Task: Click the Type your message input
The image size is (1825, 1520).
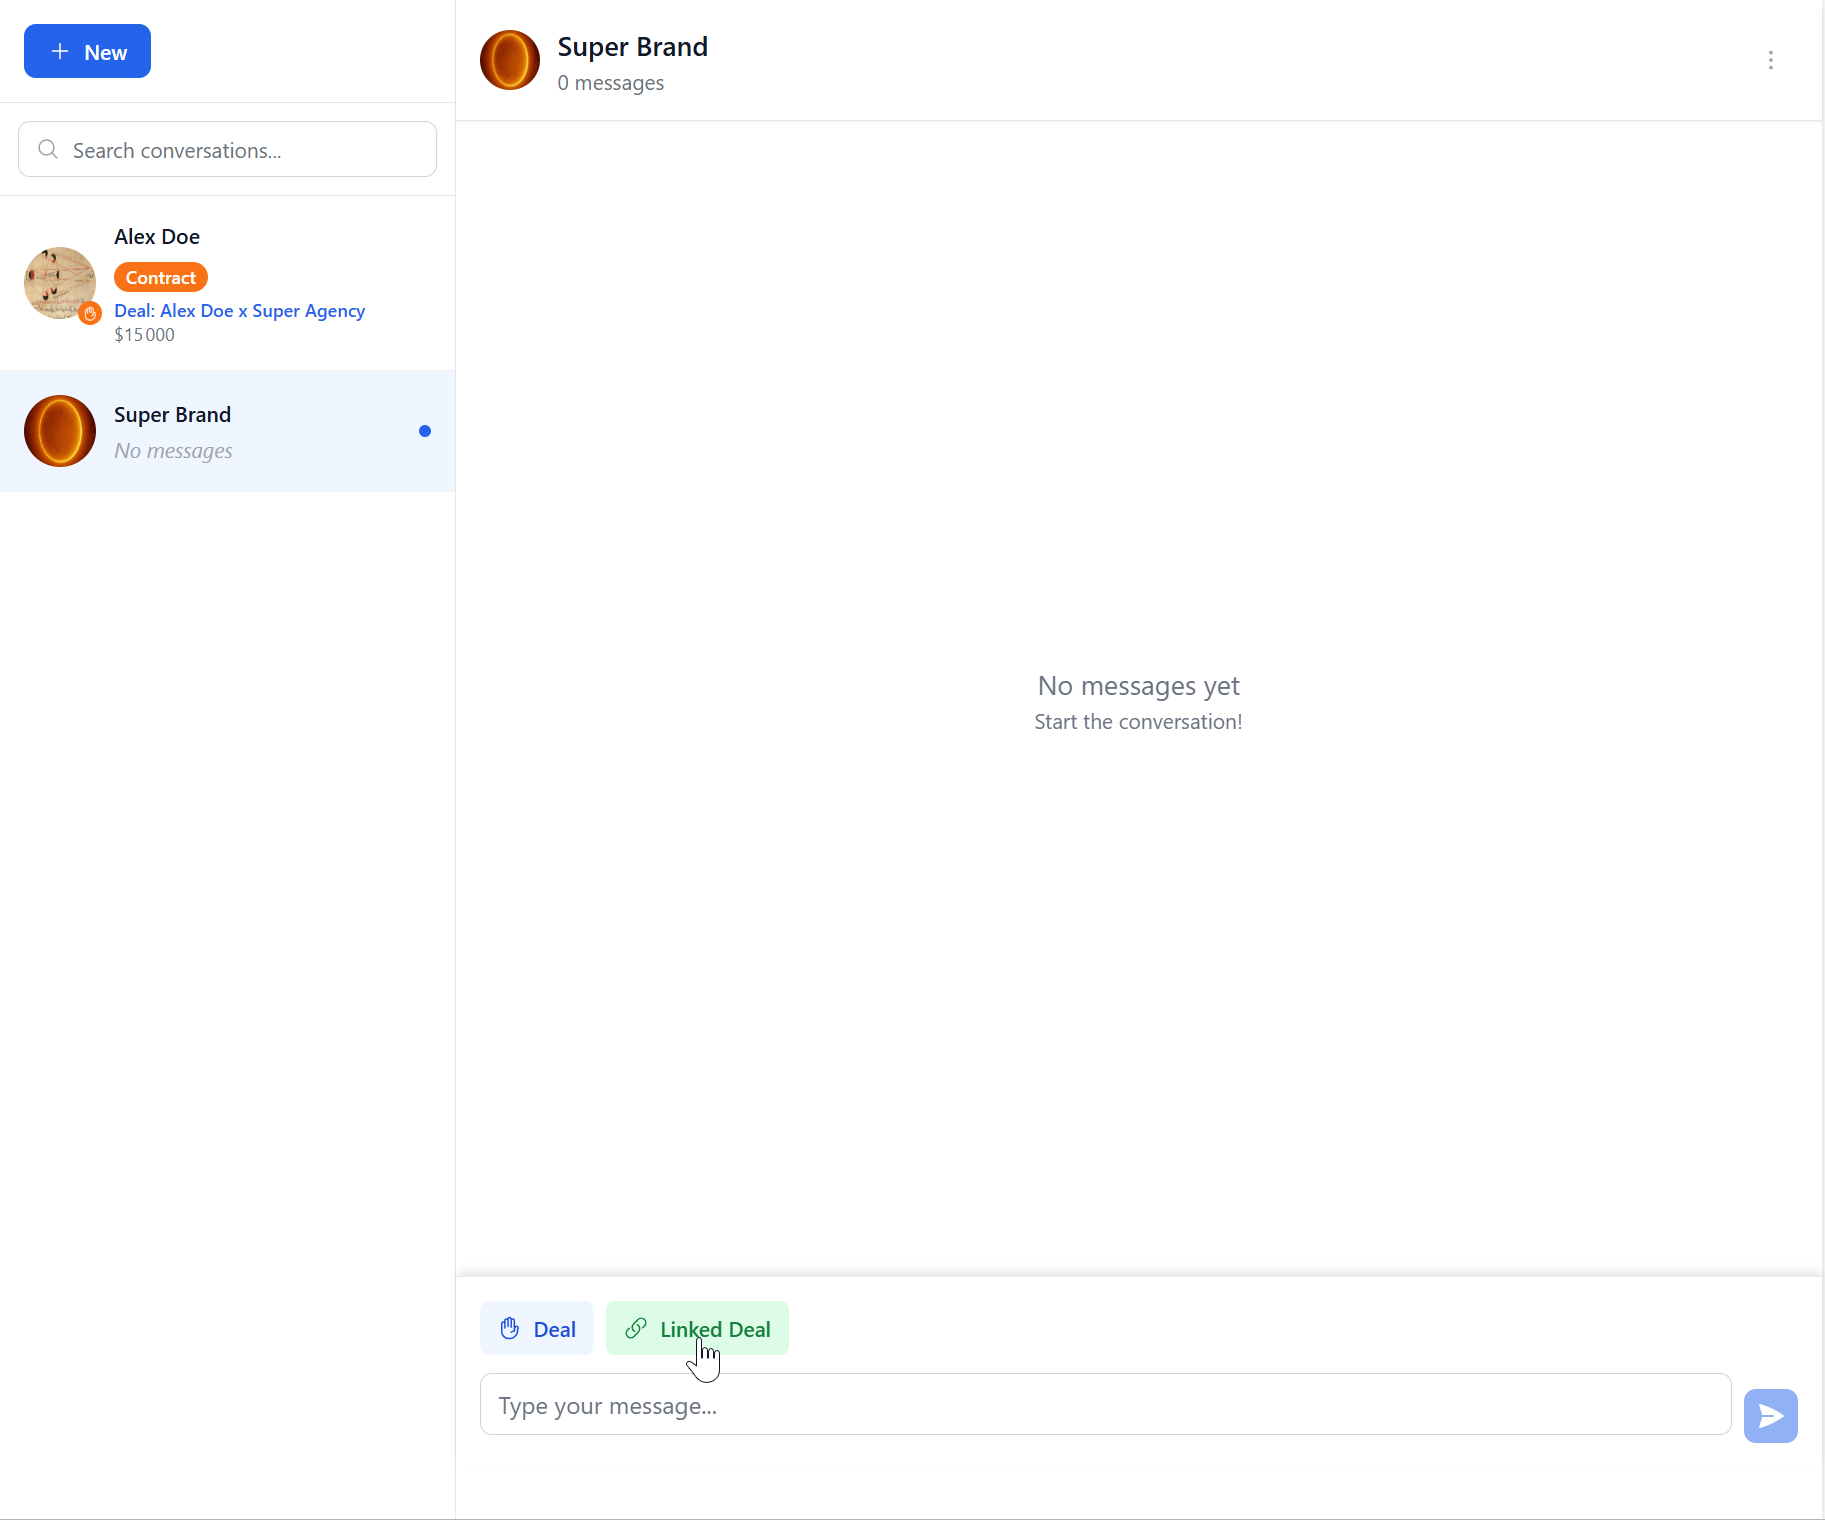Action: [x=1105, y=1404]
